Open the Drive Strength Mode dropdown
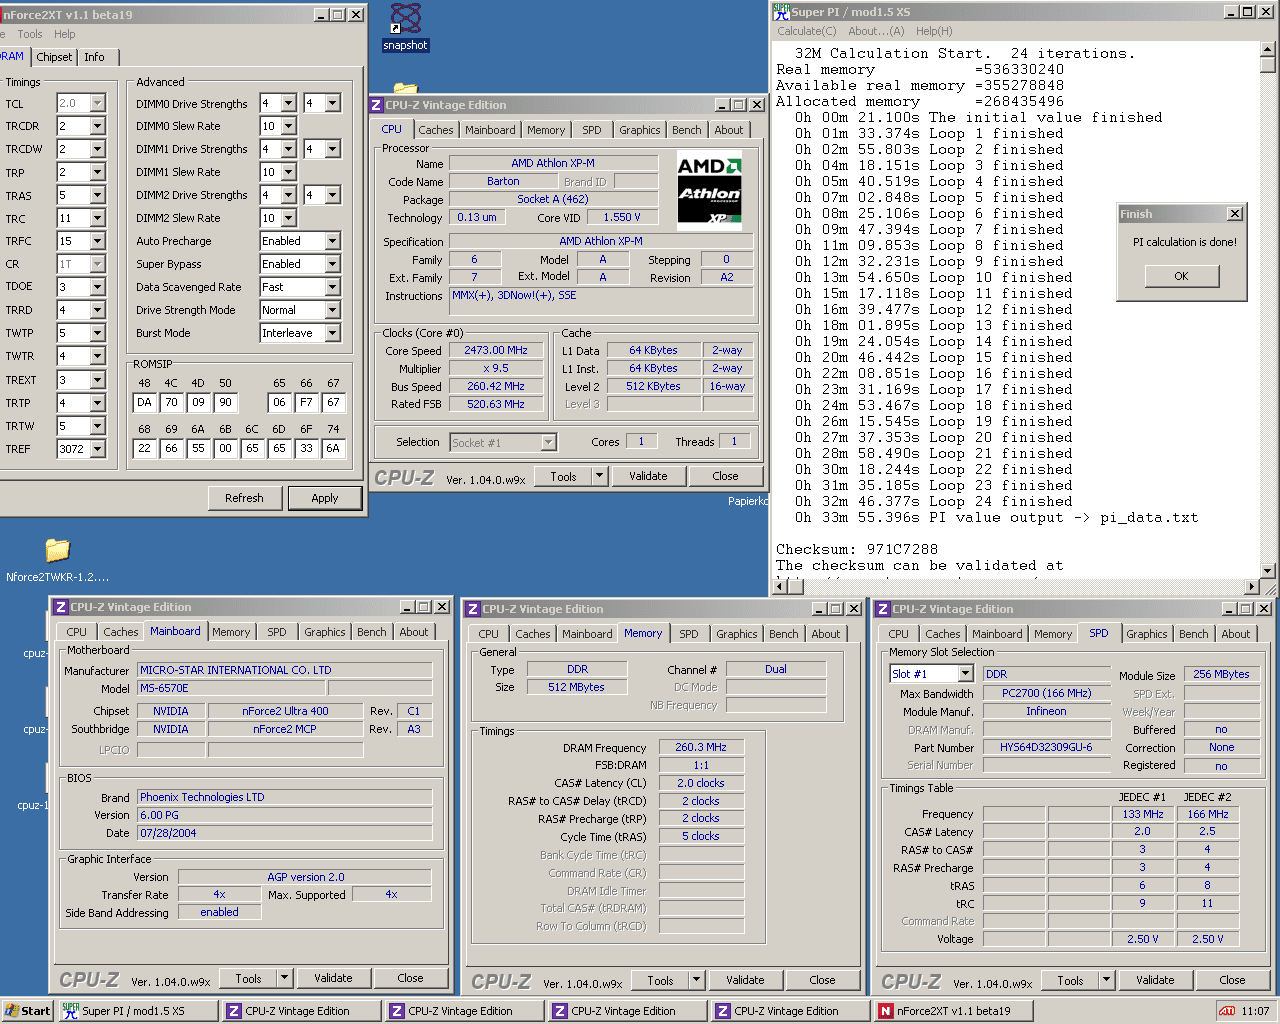Screen dimensions: 1280x1024 [333, 310]
